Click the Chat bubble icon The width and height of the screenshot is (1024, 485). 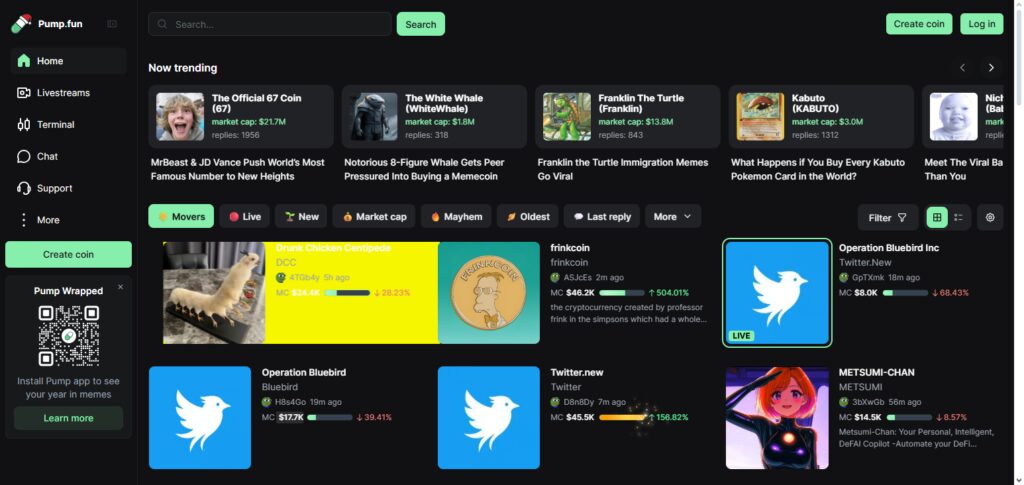[24, 157]
